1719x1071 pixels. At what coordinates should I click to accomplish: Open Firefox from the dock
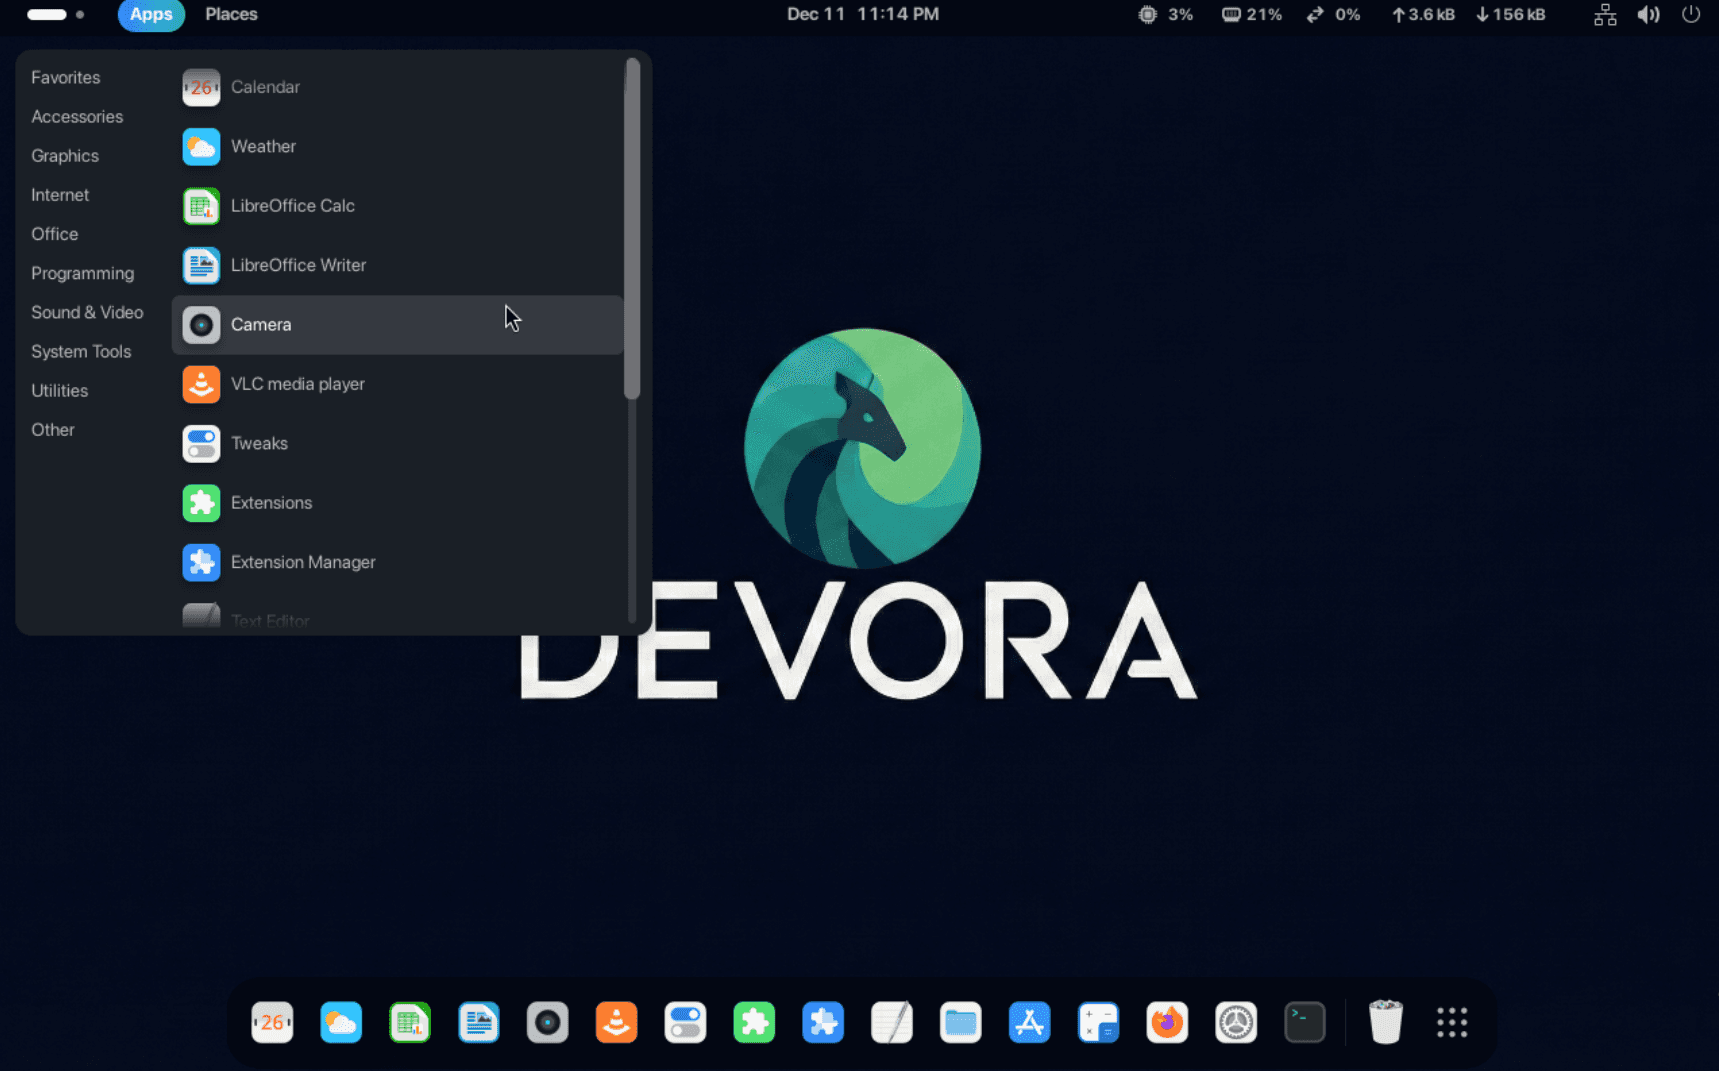click(1167, 1022)
